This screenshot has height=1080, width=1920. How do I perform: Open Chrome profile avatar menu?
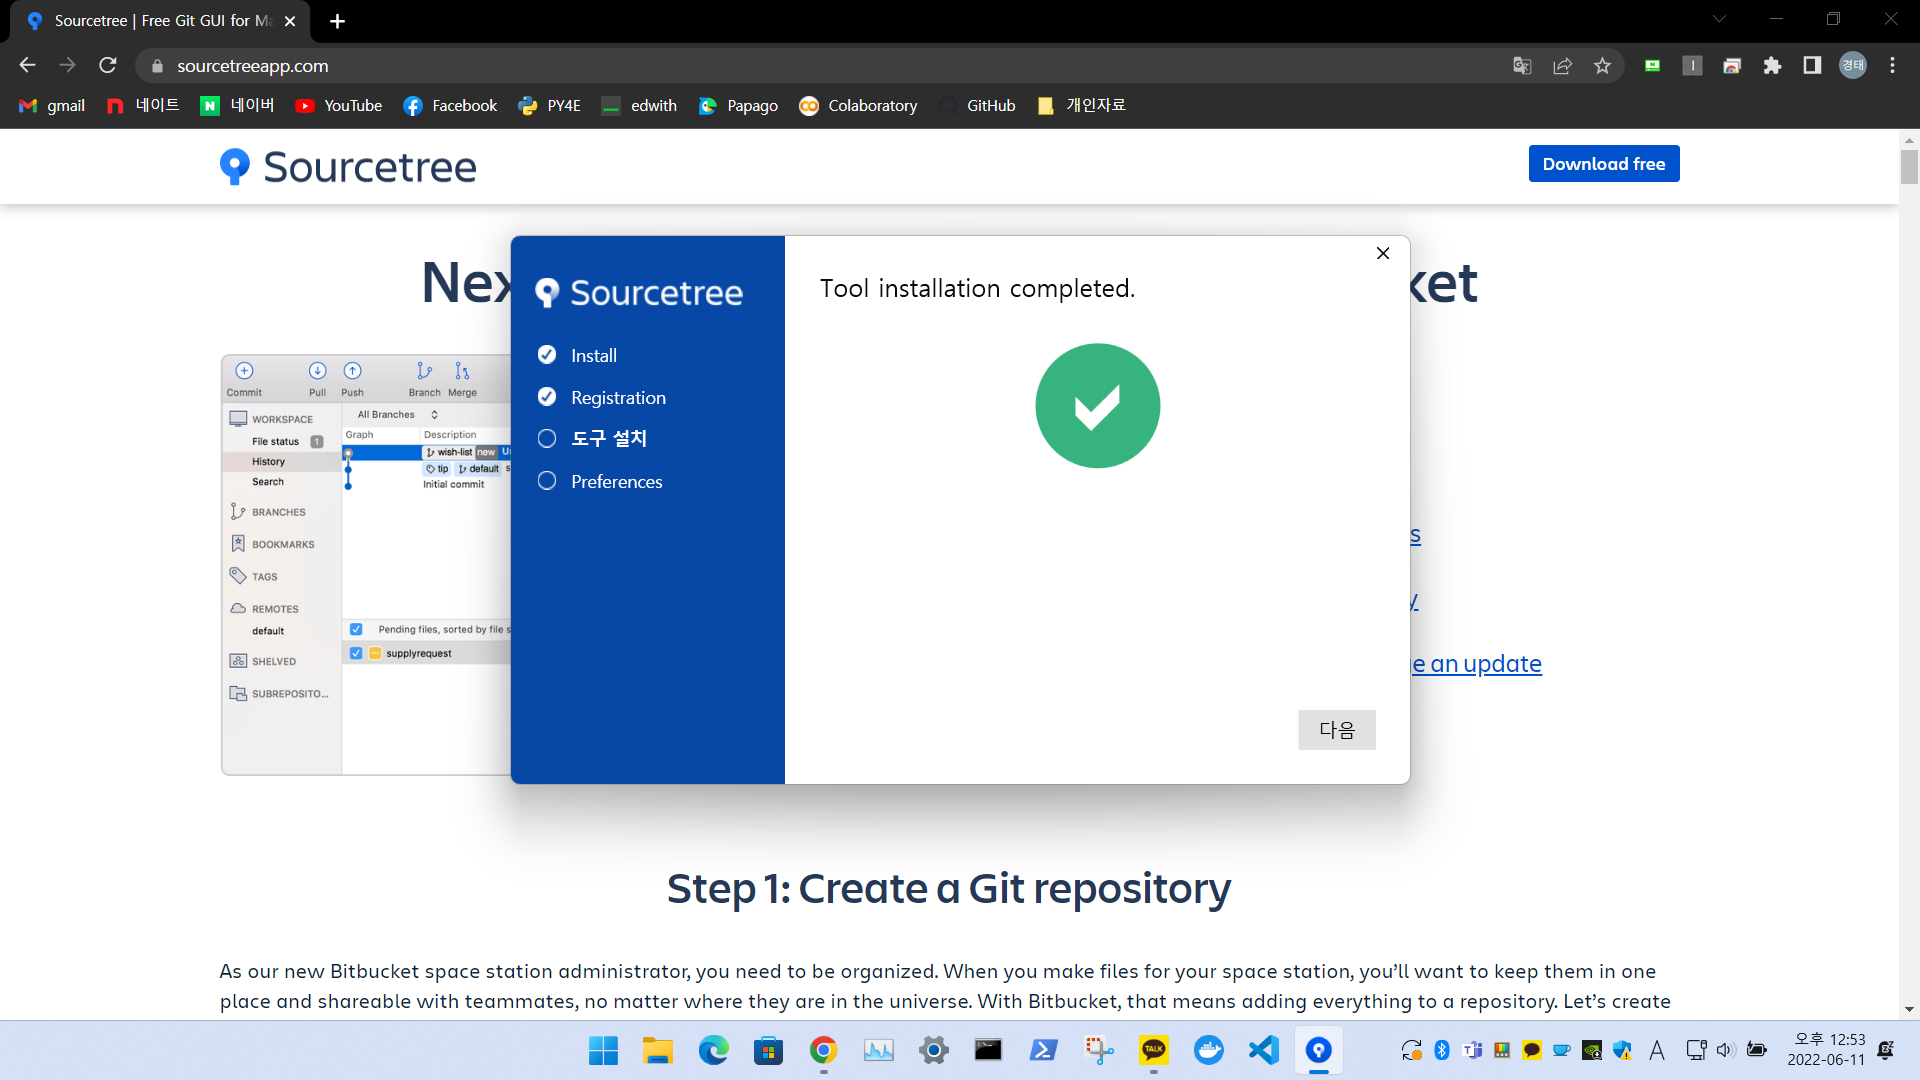(x=1852, y=66)
